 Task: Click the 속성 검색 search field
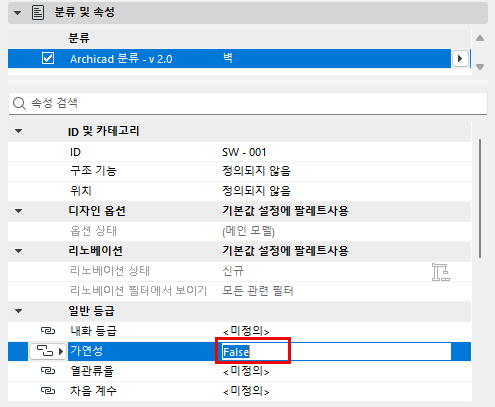[248, 103]
